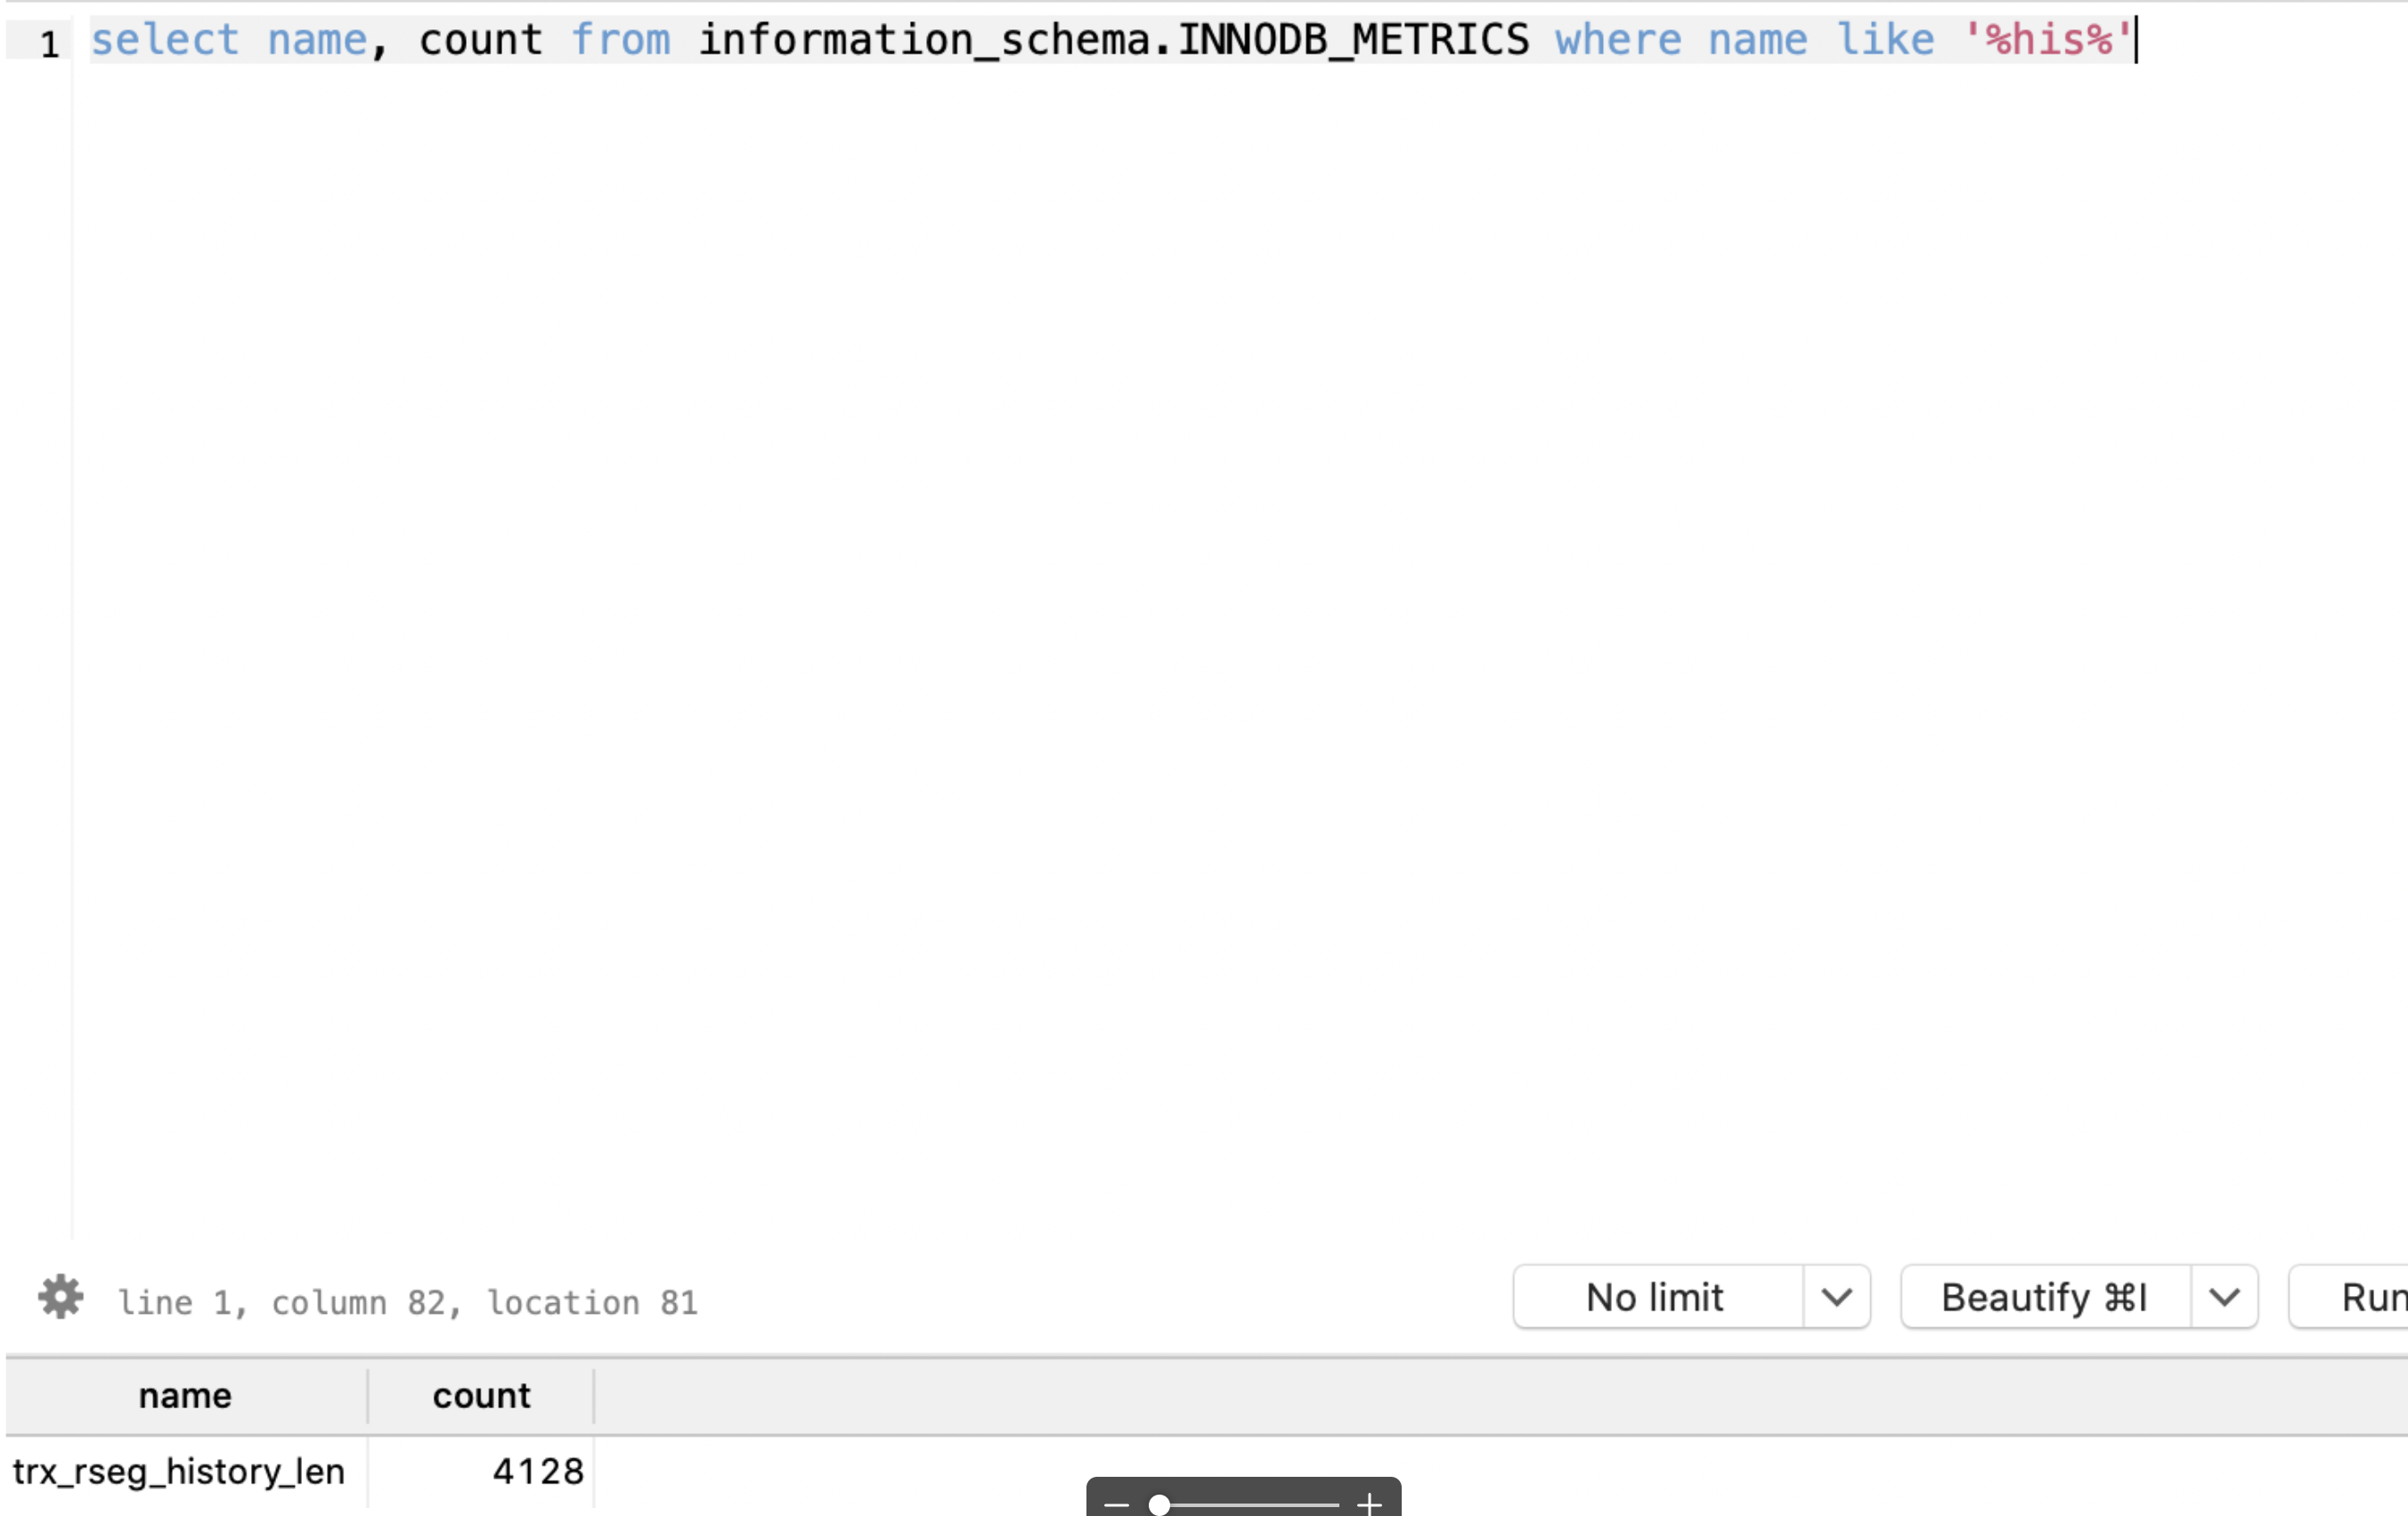The width and height of the screenshot is (2408, 1516).
Task: Sort by the name column header
Action: tap(185, 1396)
